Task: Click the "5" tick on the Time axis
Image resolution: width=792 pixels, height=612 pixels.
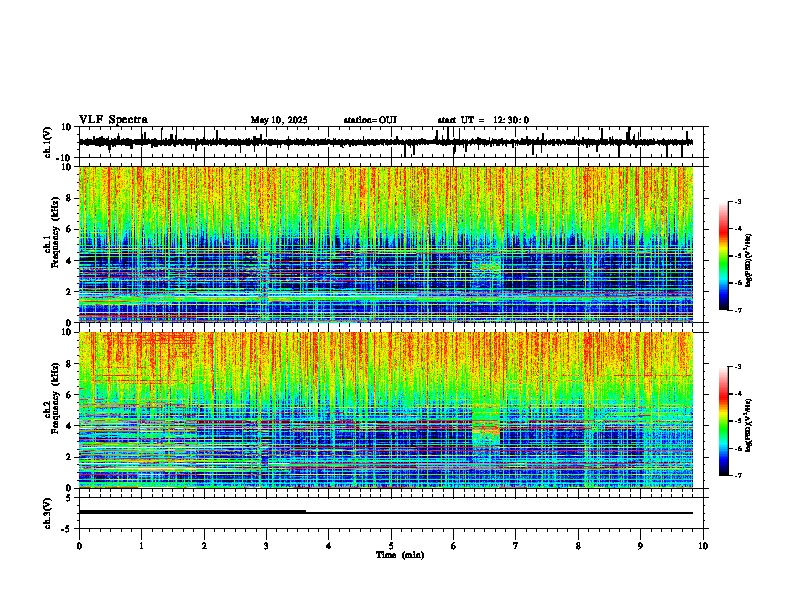Action: [x=391, y=546]
